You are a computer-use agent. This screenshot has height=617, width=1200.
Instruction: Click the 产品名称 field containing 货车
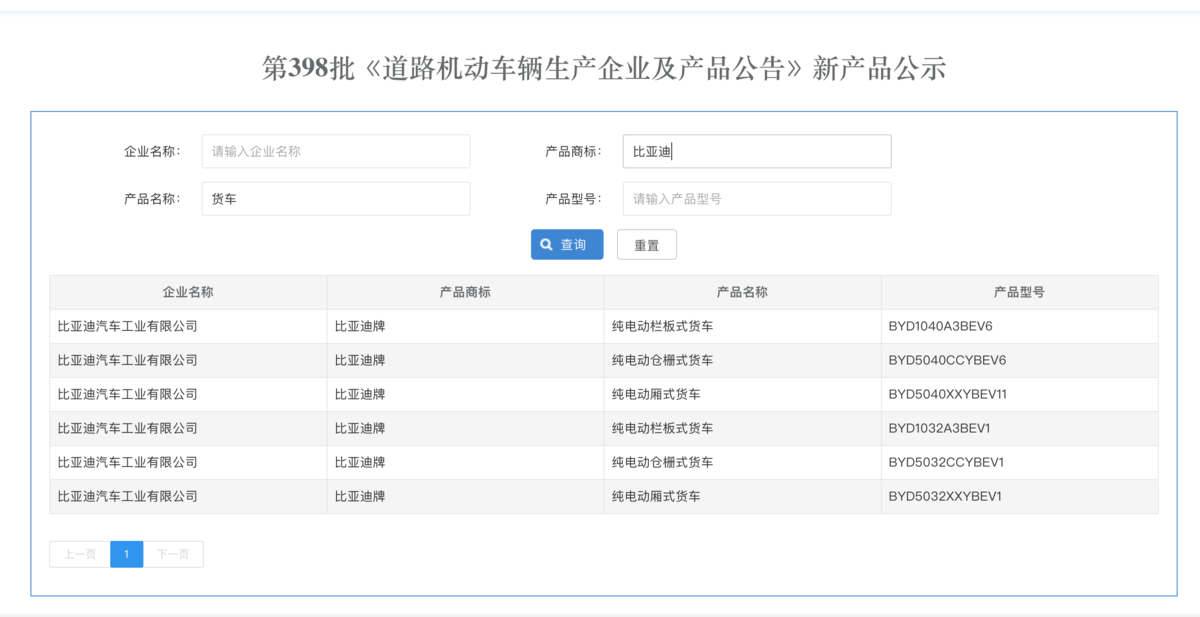(x=335, y=199)
